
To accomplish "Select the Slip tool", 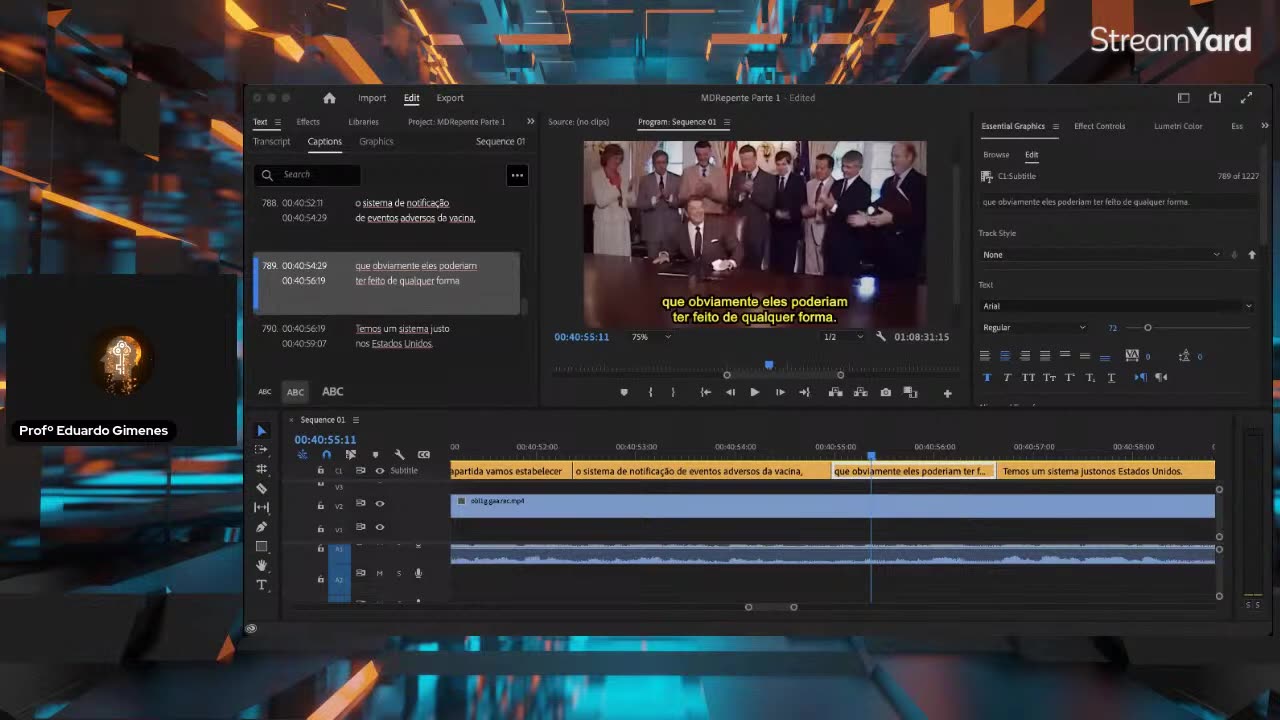I will (x=261, y=507).
